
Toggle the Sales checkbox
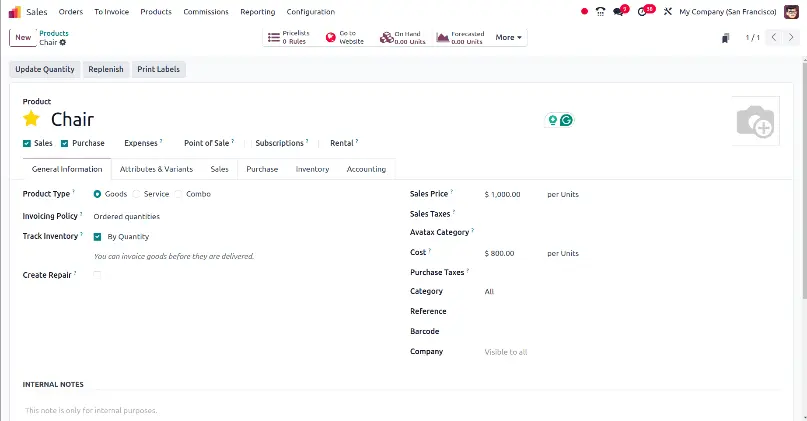[x=27, y=144]
